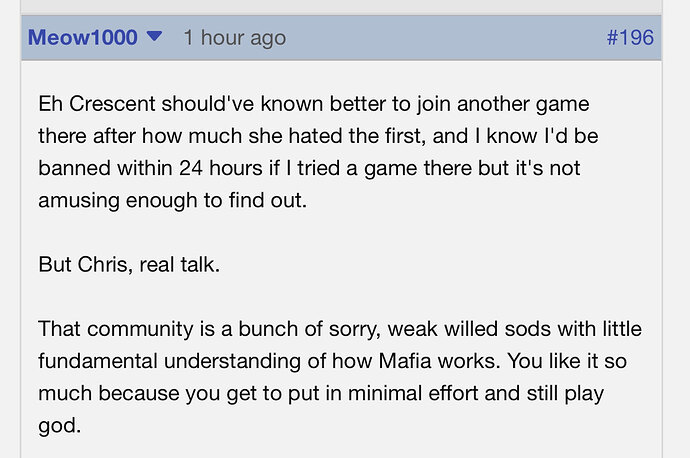Click the word "god." ending the post
Screen dimensions: 690x458
click(60, 426)
